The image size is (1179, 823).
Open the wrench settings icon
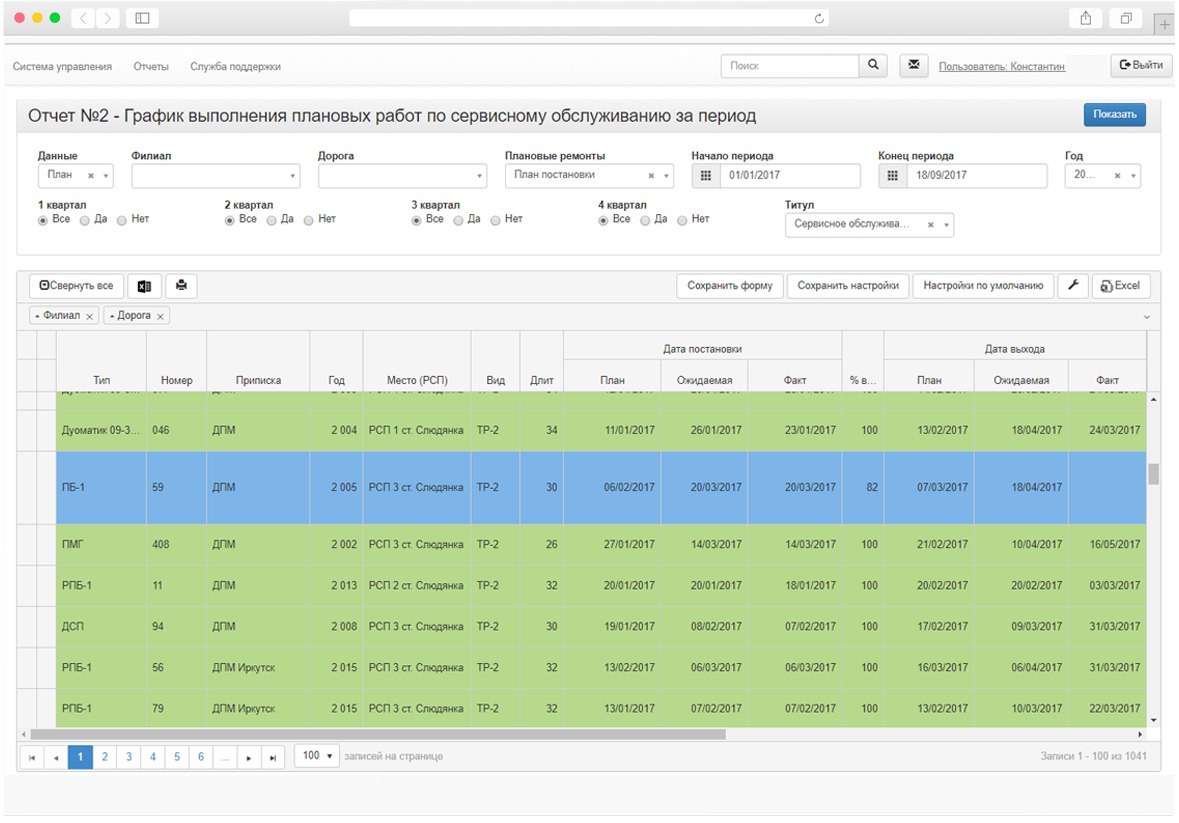pos(1073,286)
